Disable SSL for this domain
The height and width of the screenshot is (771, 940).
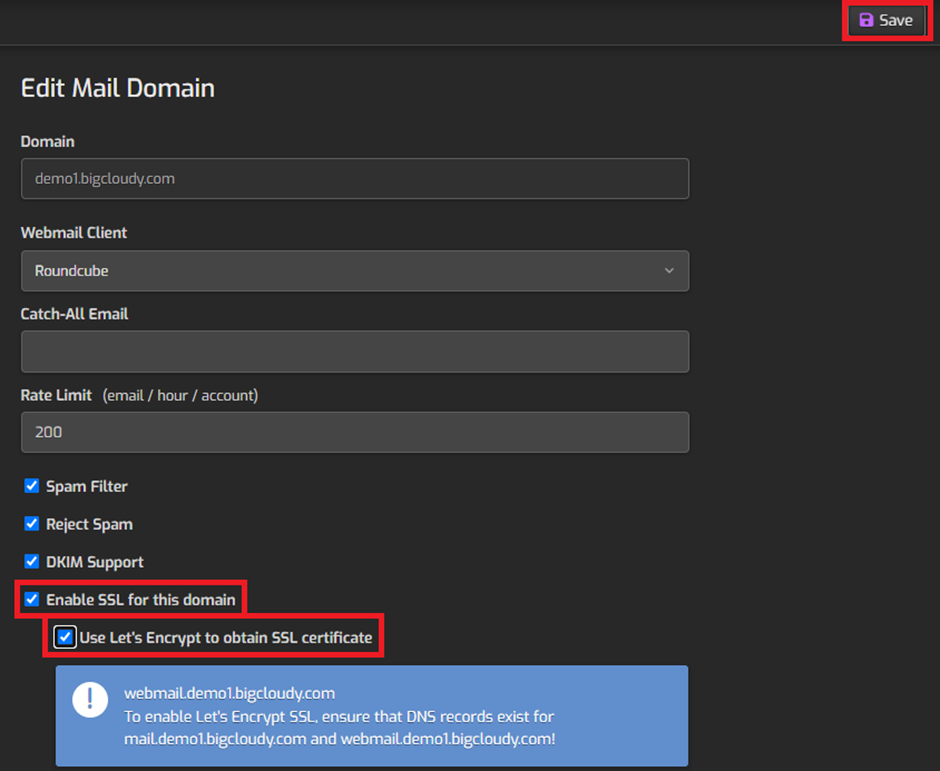(x=31, y=600)
